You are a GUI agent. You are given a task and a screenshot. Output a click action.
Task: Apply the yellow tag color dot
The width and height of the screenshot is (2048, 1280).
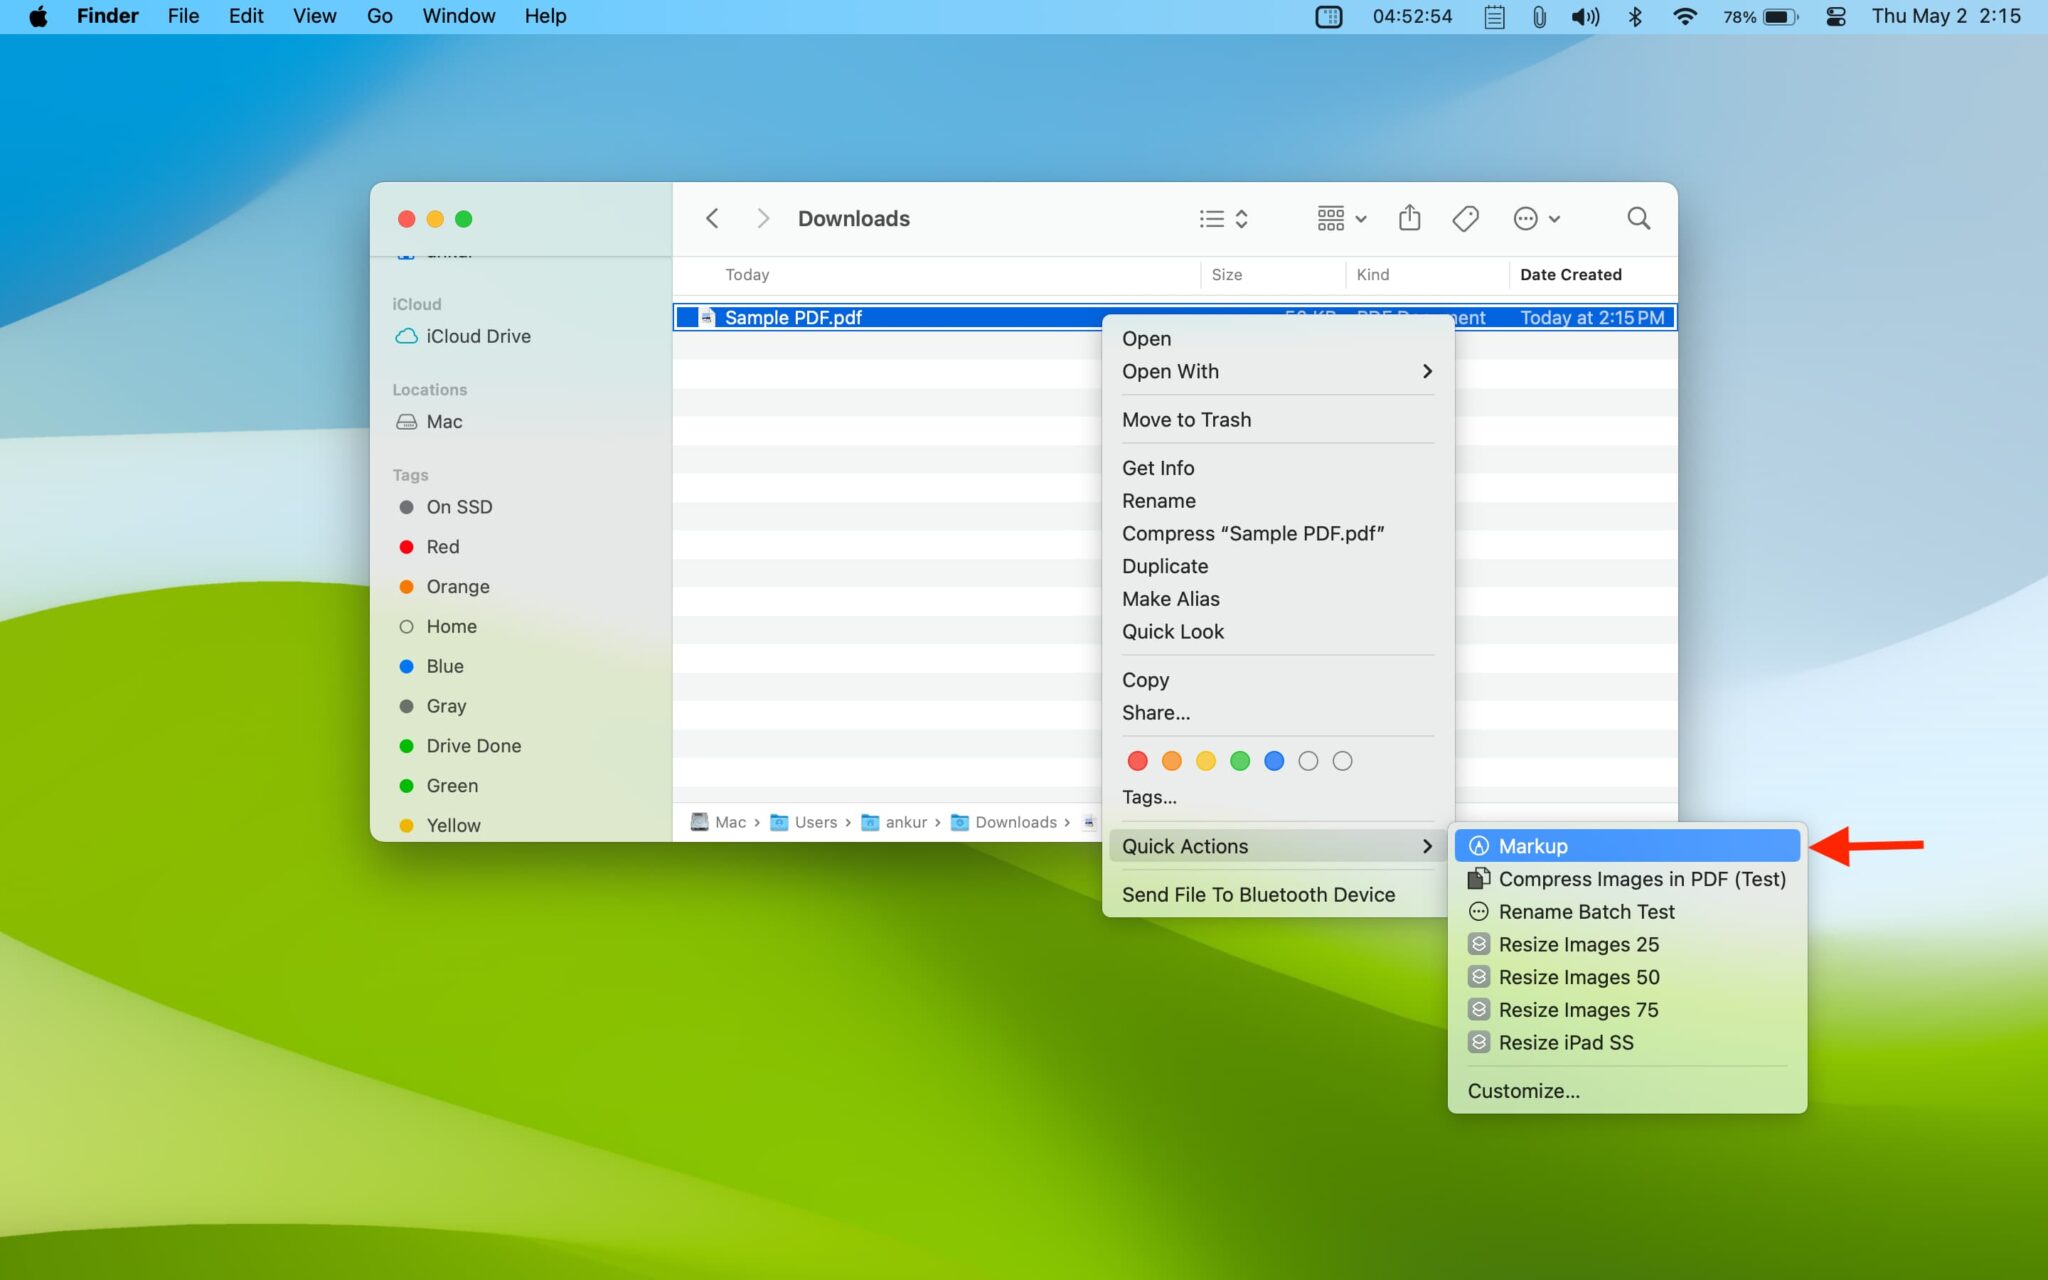[1206, 761]
